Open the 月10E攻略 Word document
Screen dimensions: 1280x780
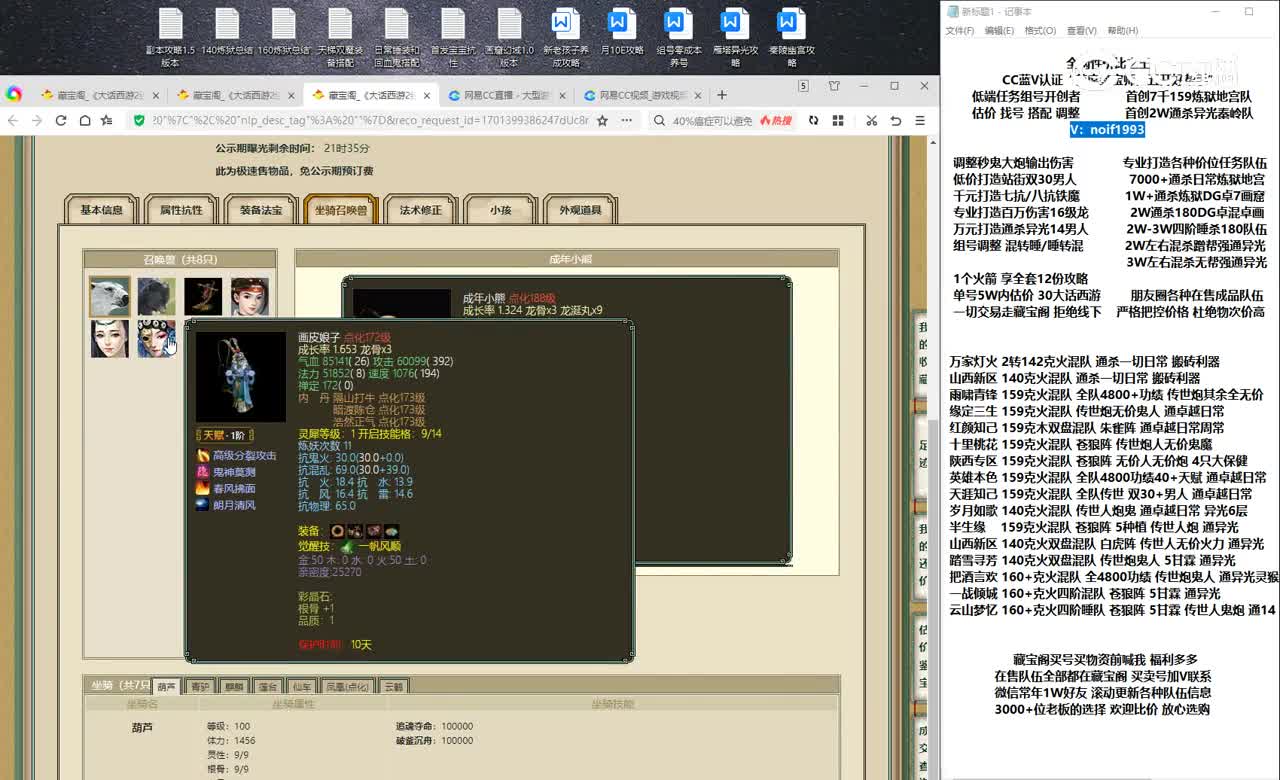(622, 31)
